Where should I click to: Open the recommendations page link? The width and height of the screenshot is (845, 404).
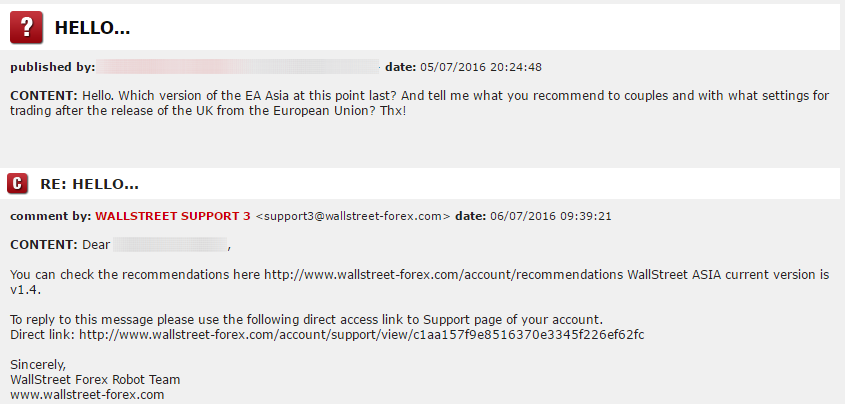tap(444, 275)
